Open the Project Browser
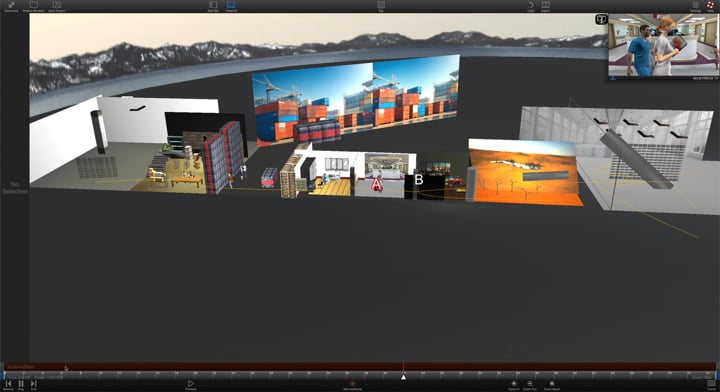The image size is (720, 392). tap(34, 5)
